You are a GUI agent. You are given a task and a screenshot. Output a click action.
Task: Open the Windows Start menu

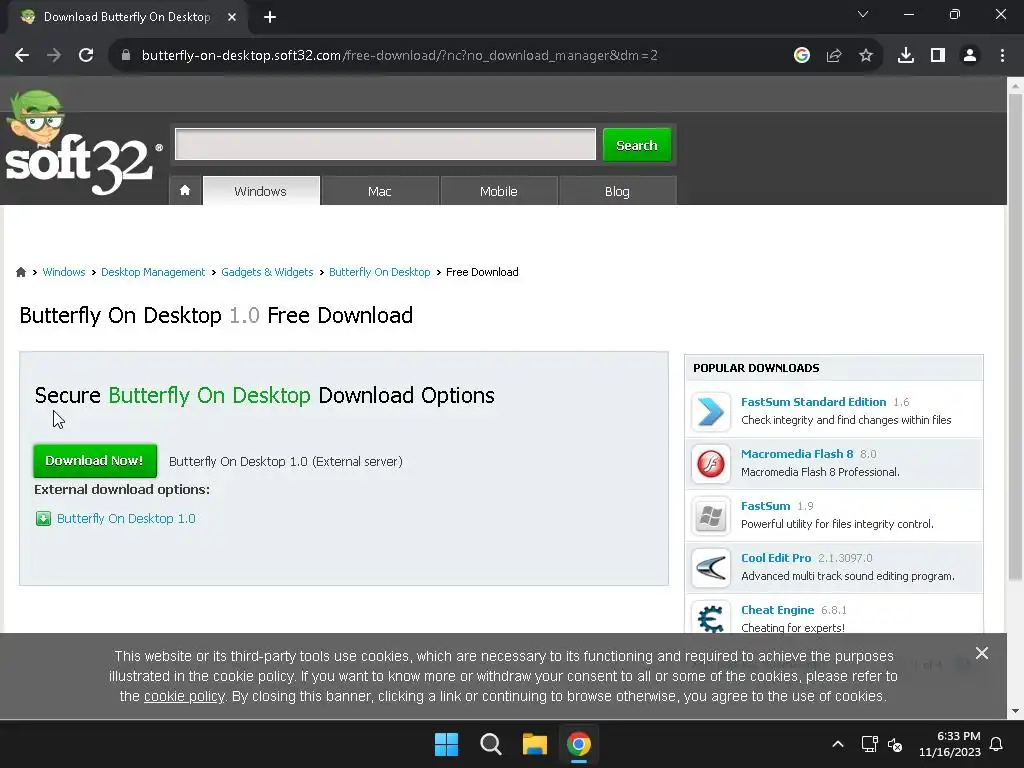[x=447, y=744]
